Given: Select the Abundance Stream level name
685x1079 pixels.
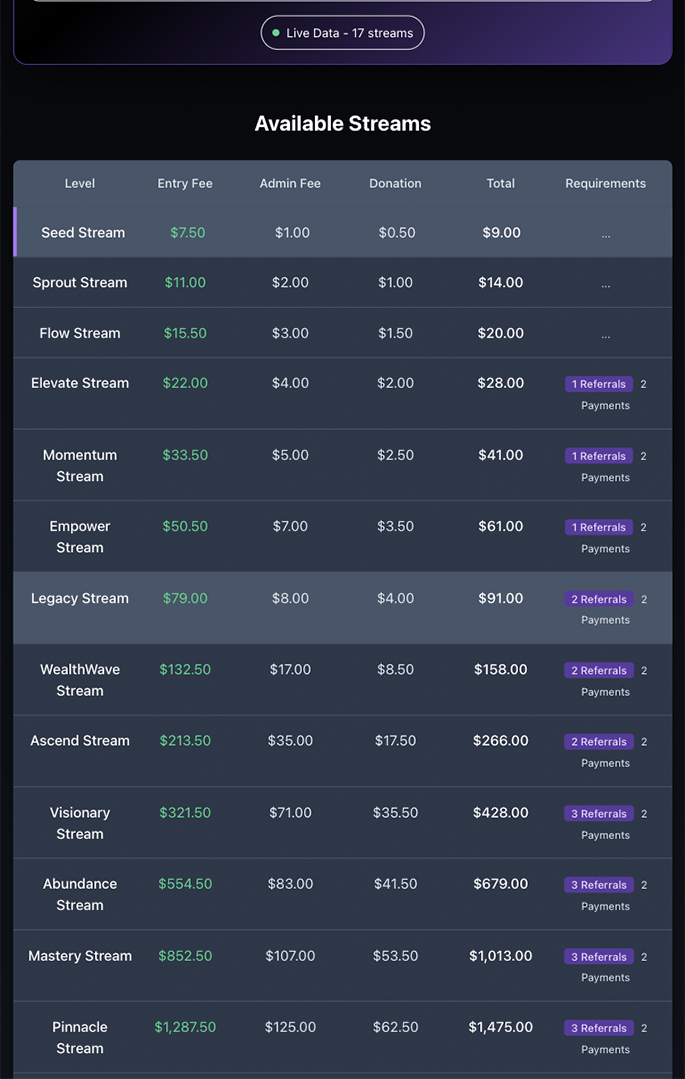Looking at the screenshot, I should [x=80, y=894].
